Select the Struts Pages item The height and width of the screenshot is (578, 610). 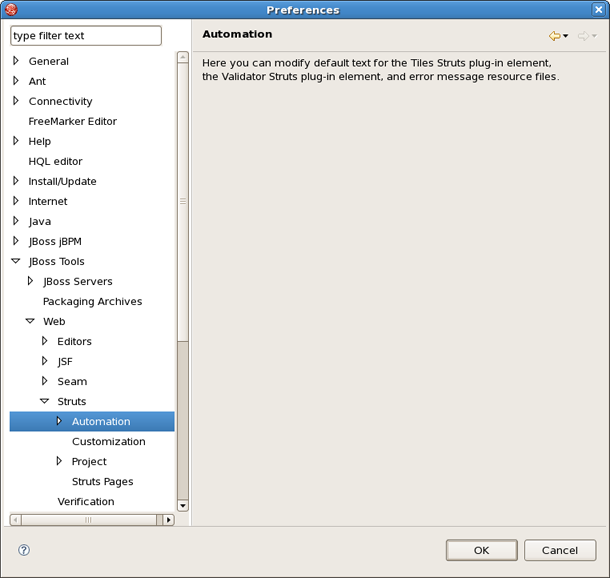[x=102, y=481]
